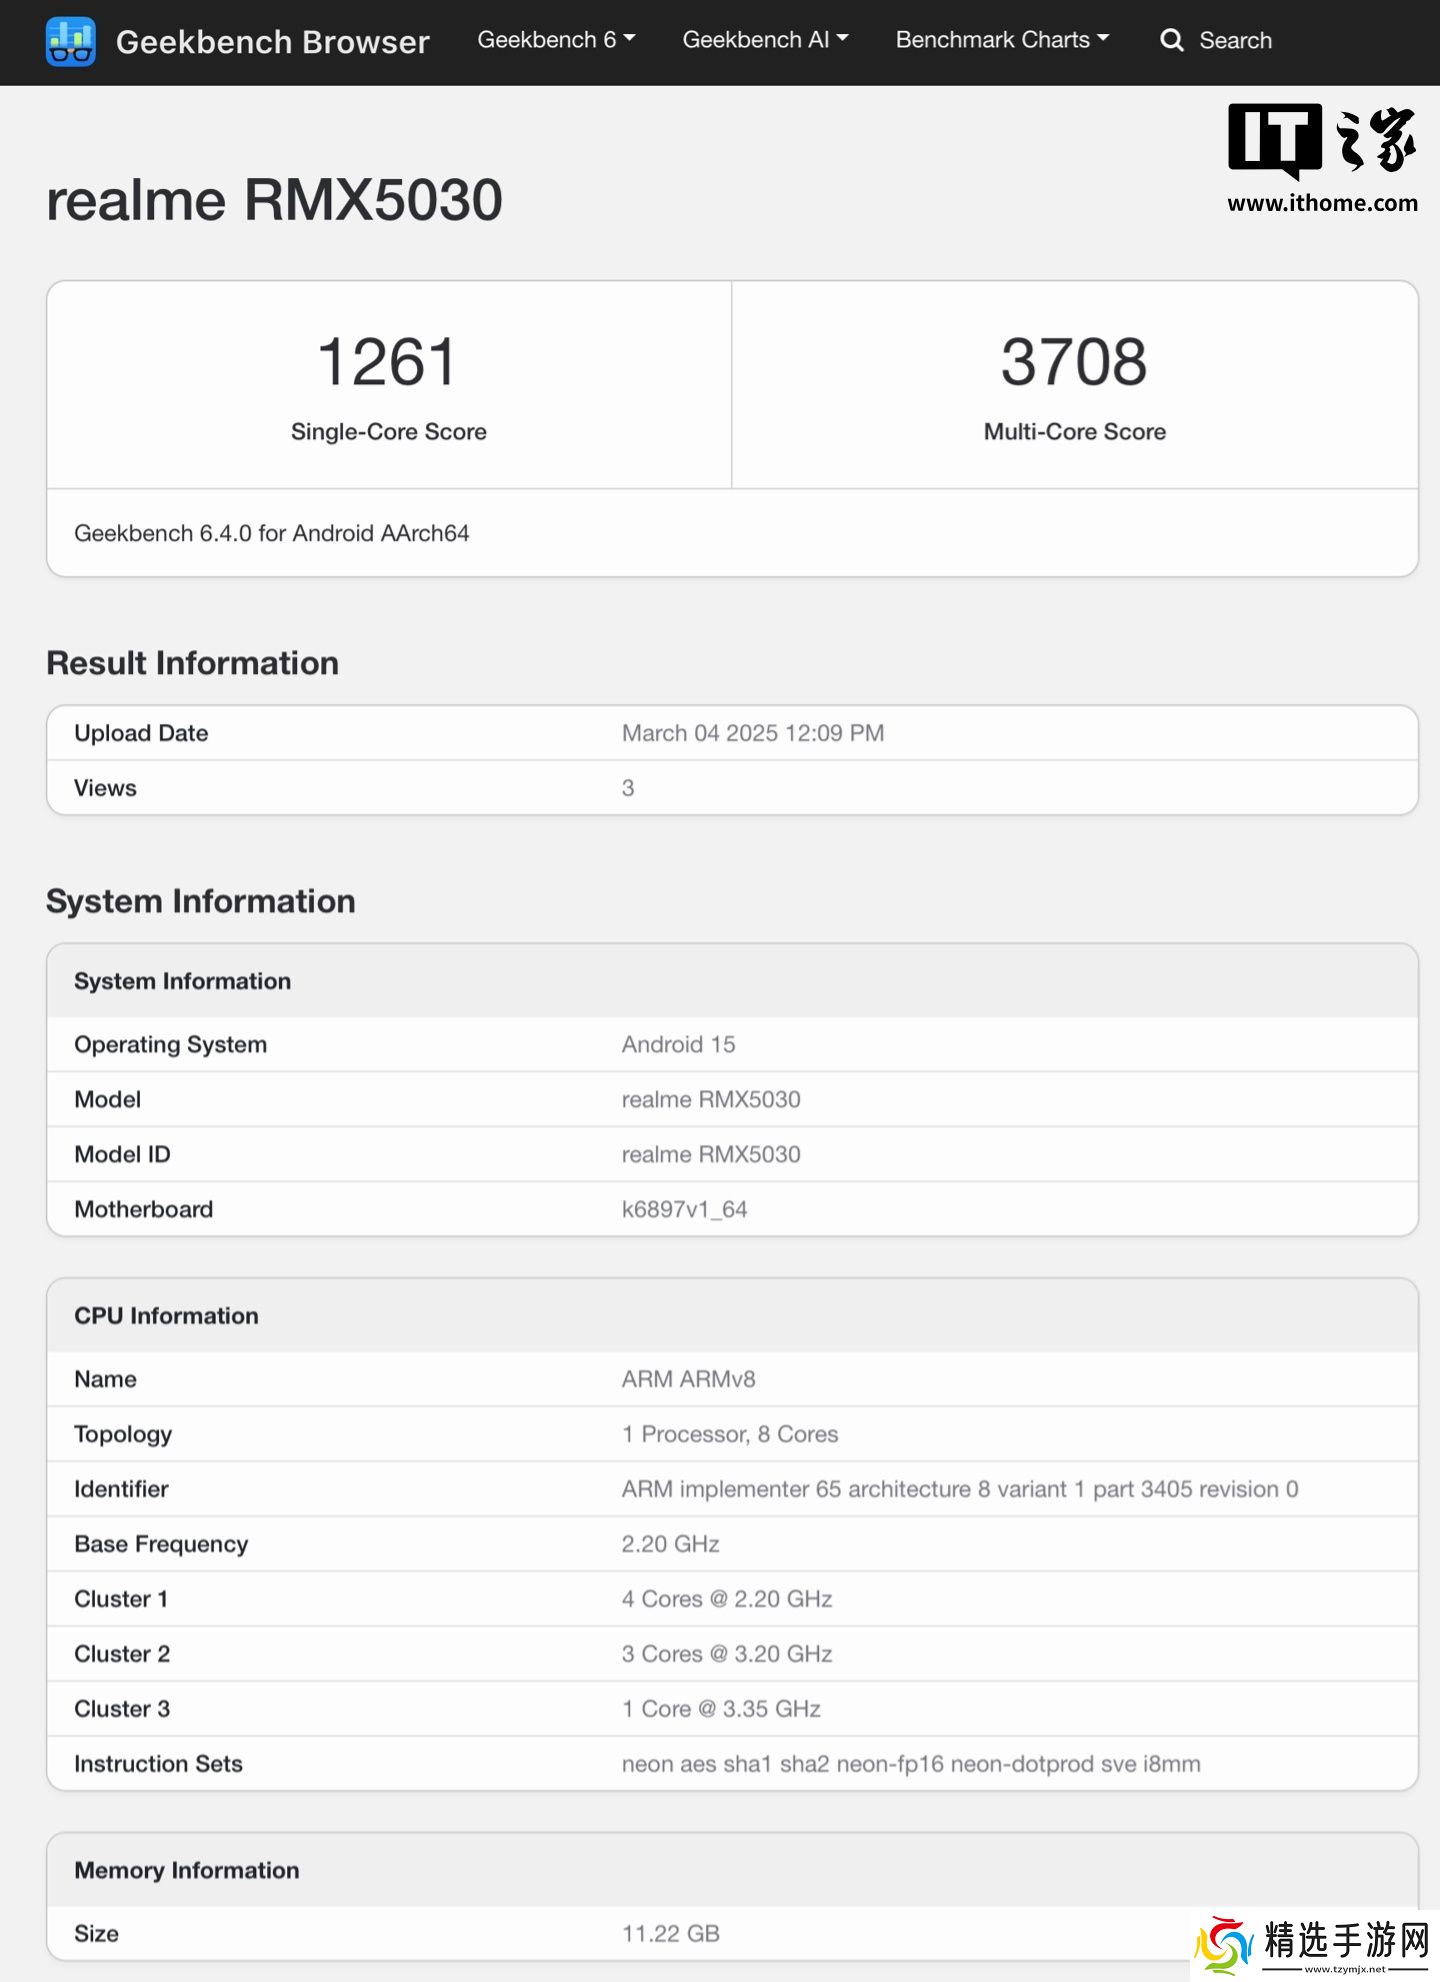Click the colorful swirl logo at bottom right
The image size is (1440, 1982).
[x=1224, y=1944]
